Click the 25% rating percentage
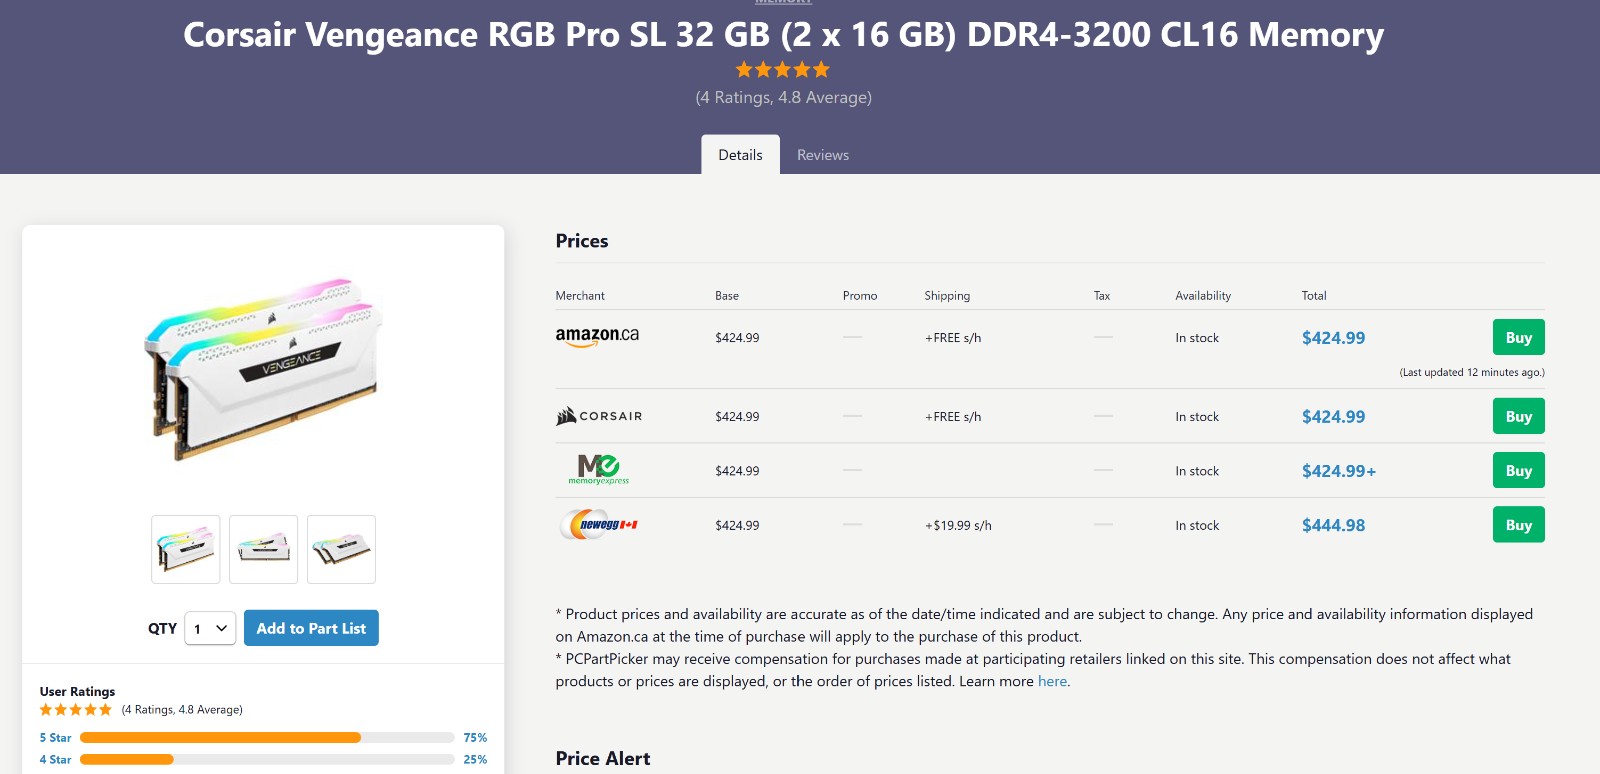Viewport: 1600px width, 774px height. click(475, 760)
